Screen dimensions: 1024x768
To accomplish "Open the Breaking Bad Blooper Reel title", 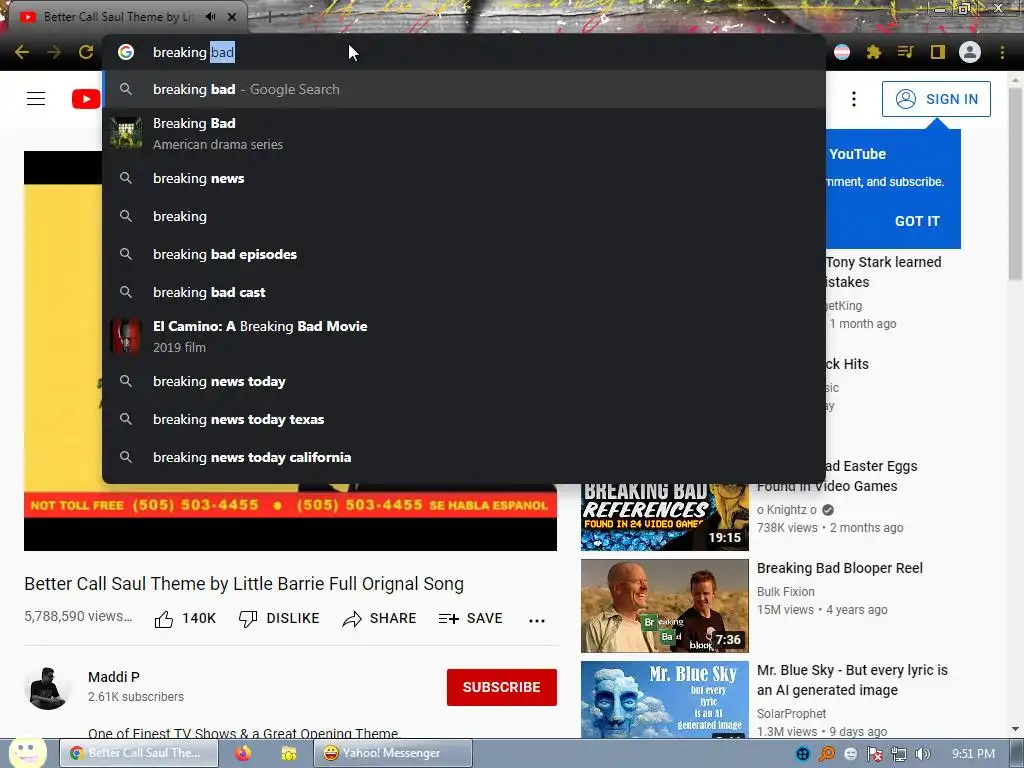I will pyautogui.click(x=839, y=568).
